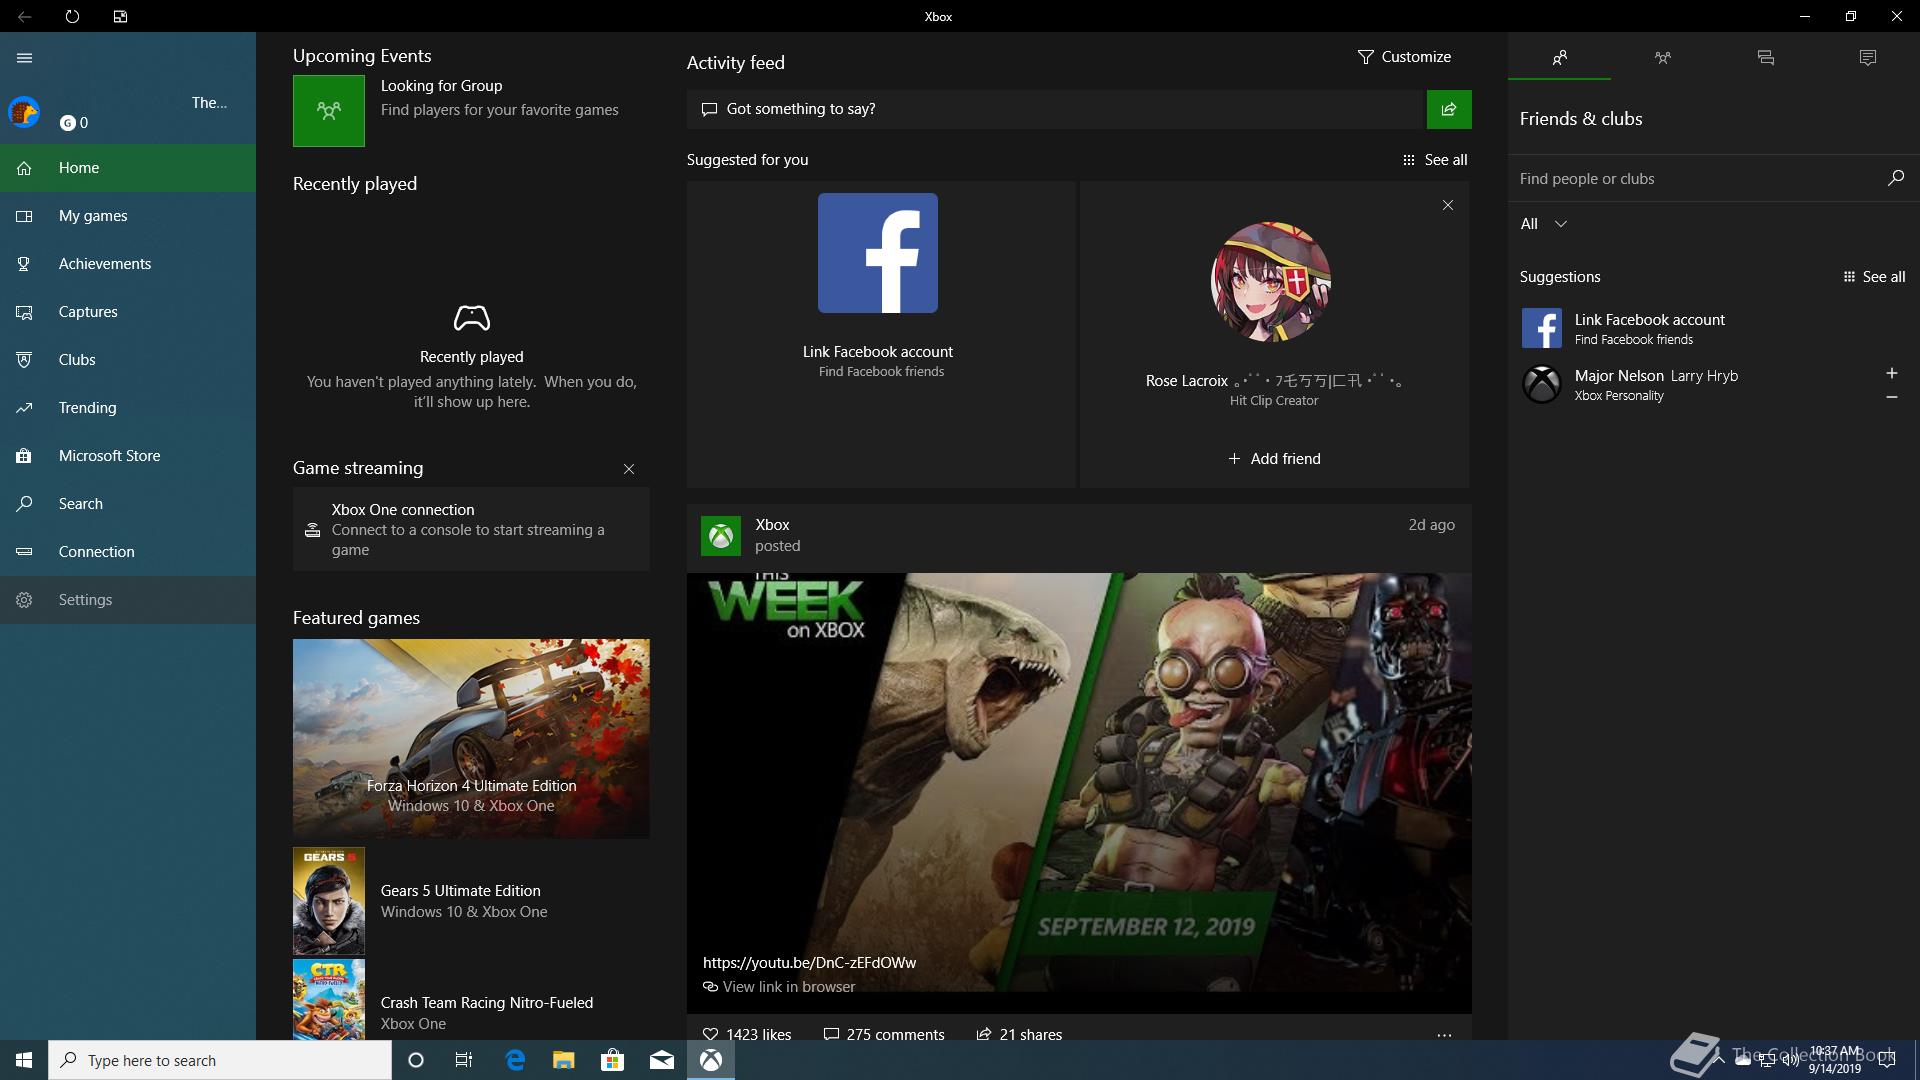Screen dimensions: 1920x1080
Task: Open Search in sidebar
Action: 128,504
